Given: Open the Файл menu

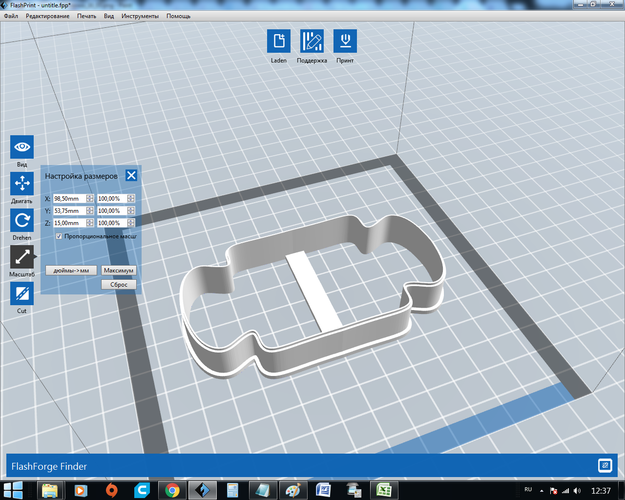Looking at the screenshot, I should point(11,16).
